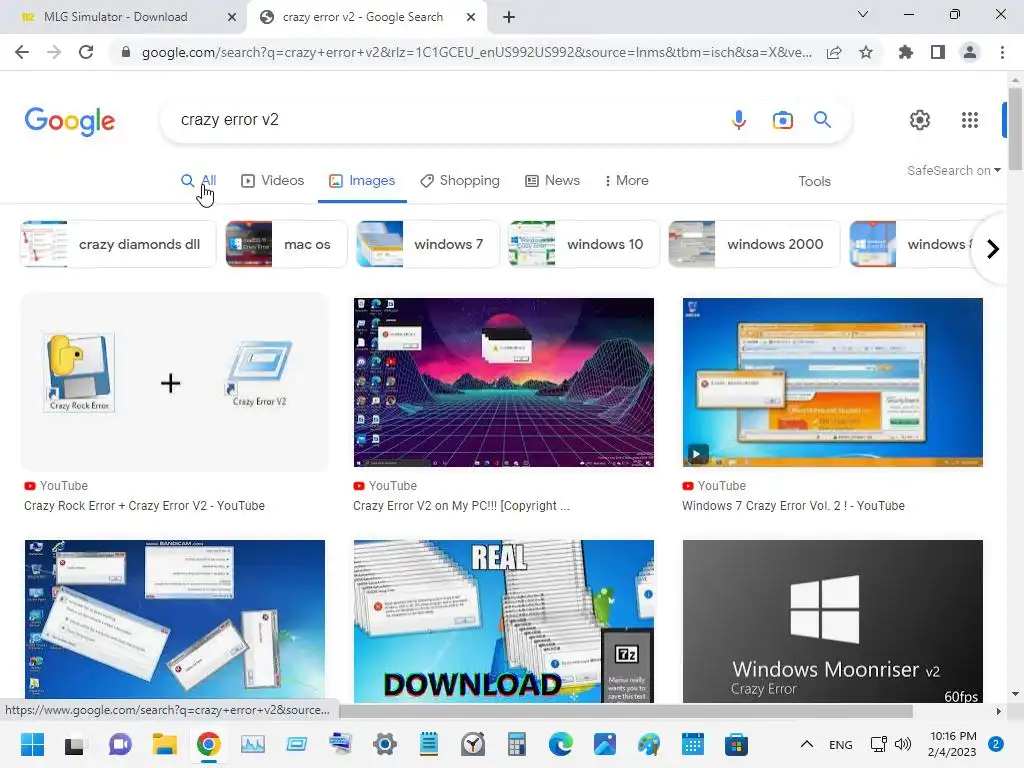Share this page from address bar

pos(834,52)
